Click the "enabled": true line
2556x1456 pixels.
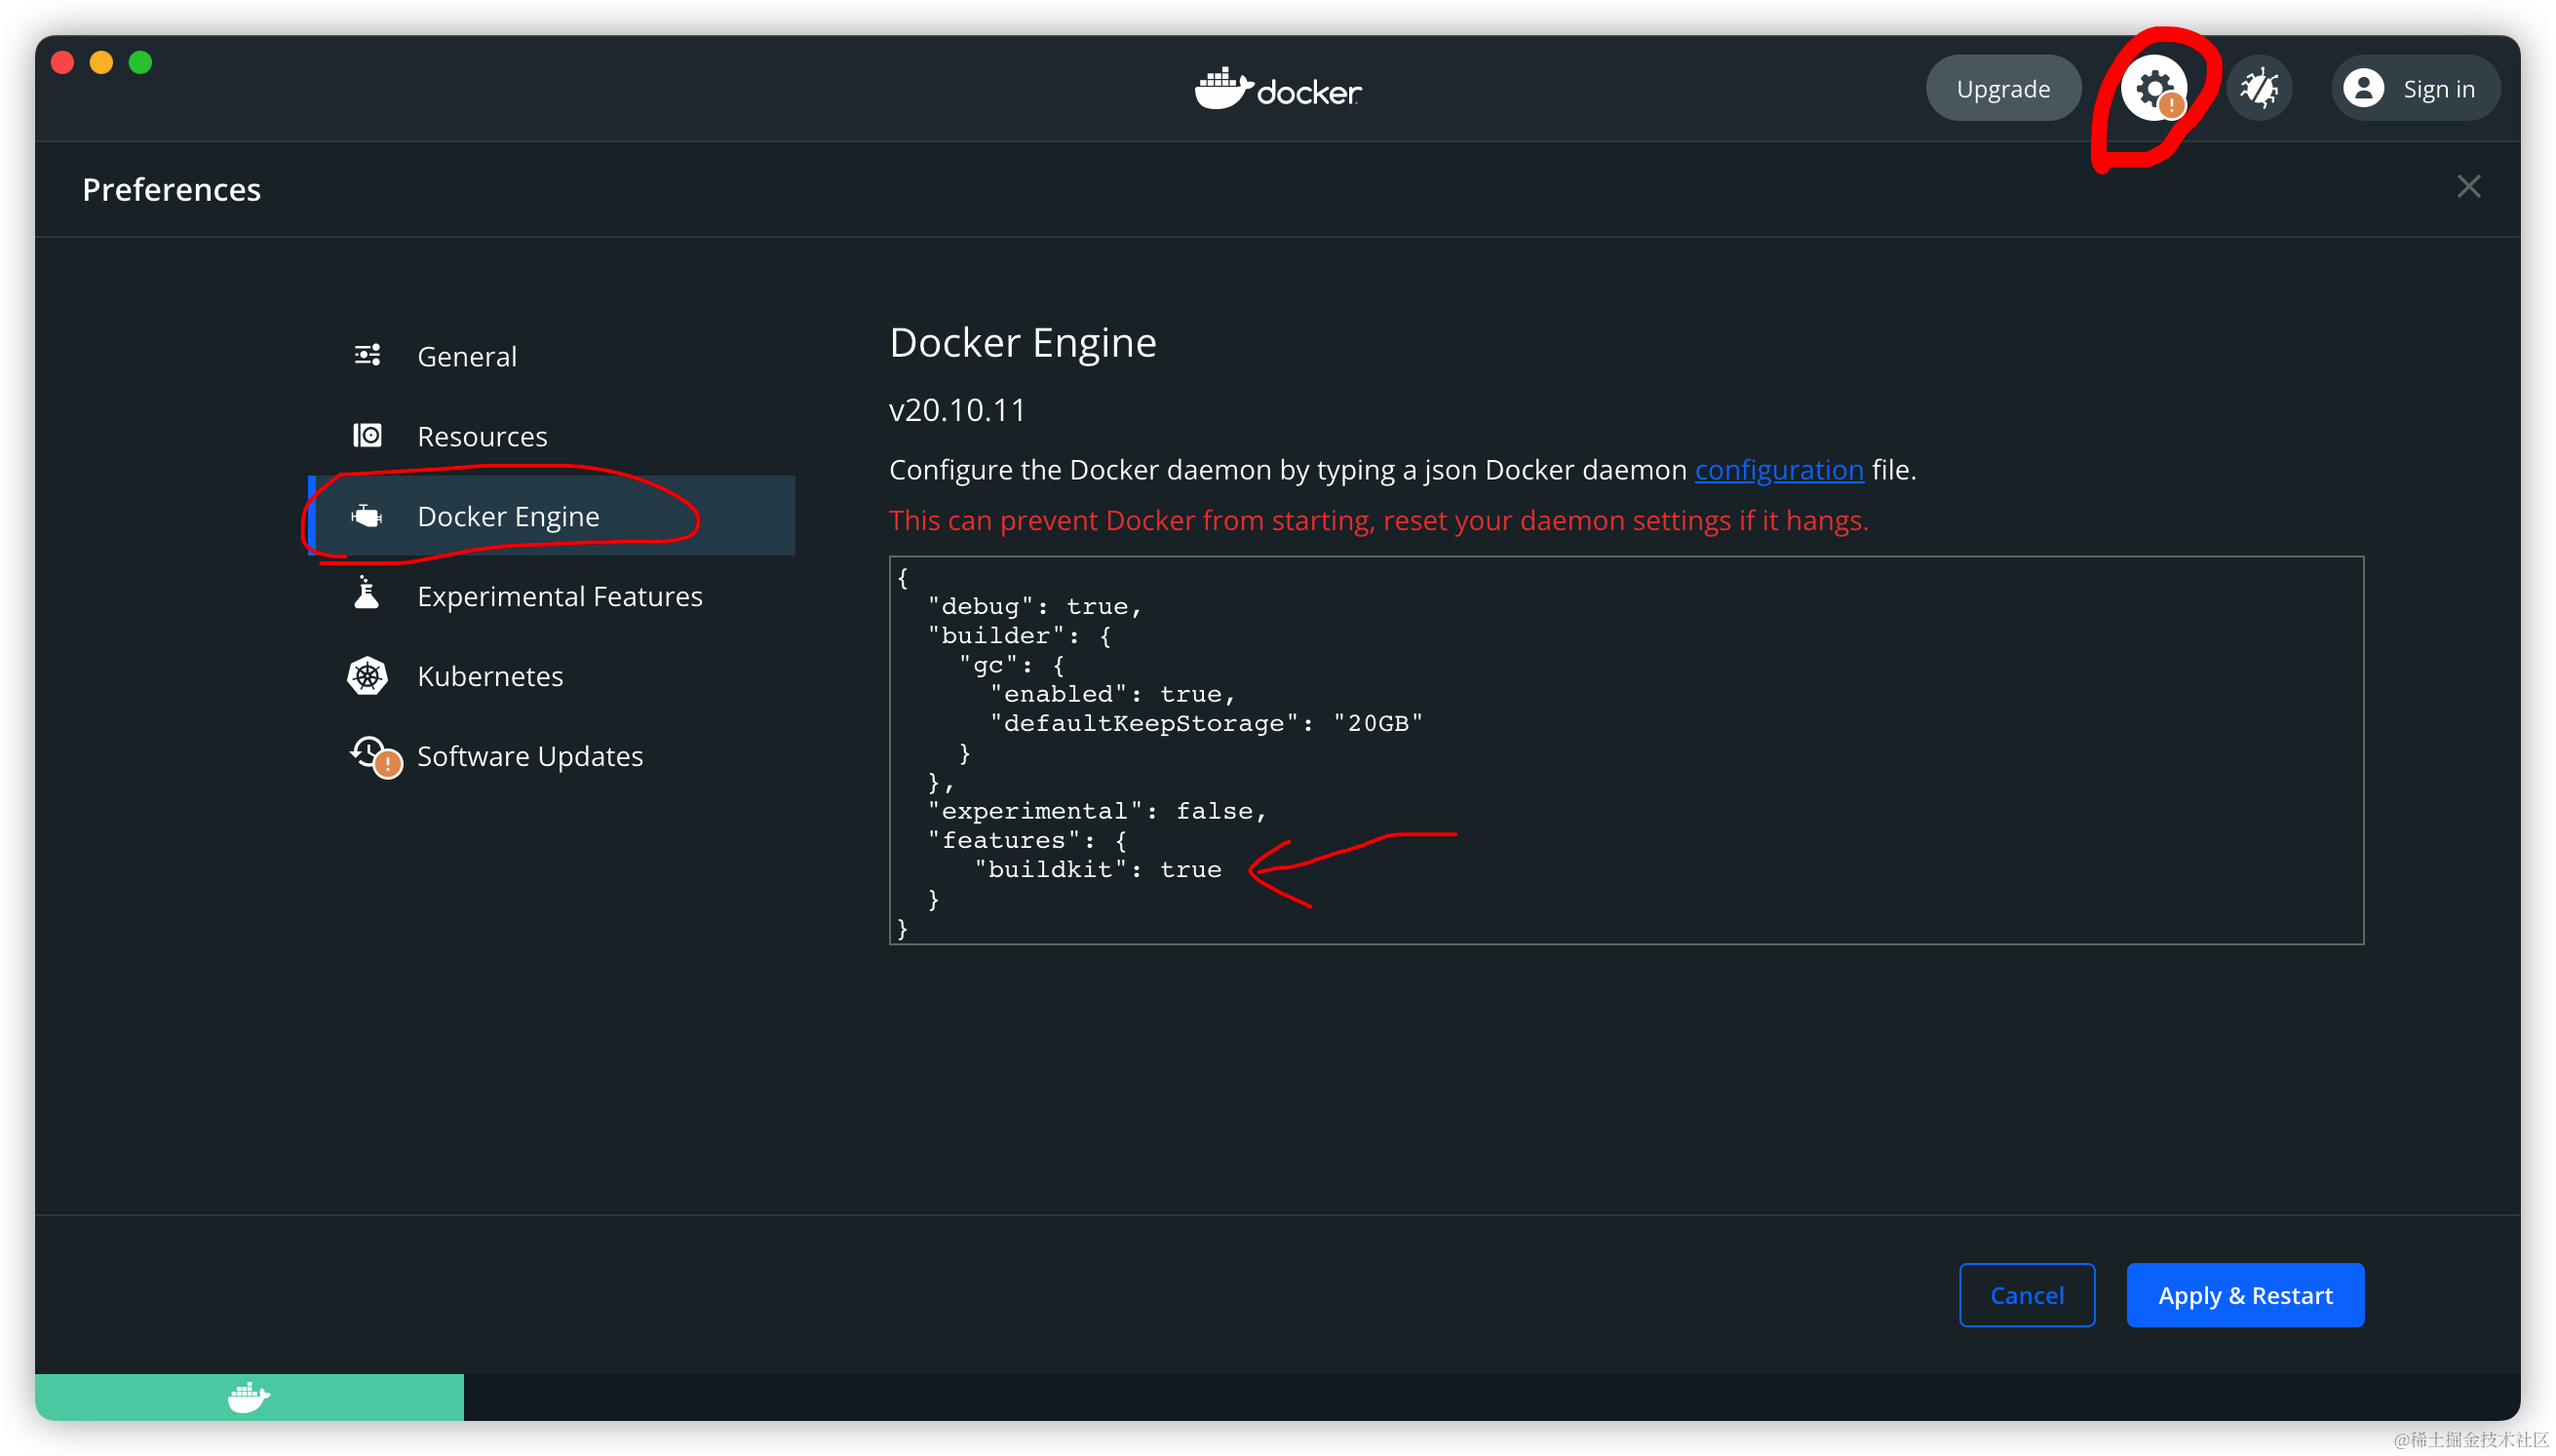(x=1112, y=694)
